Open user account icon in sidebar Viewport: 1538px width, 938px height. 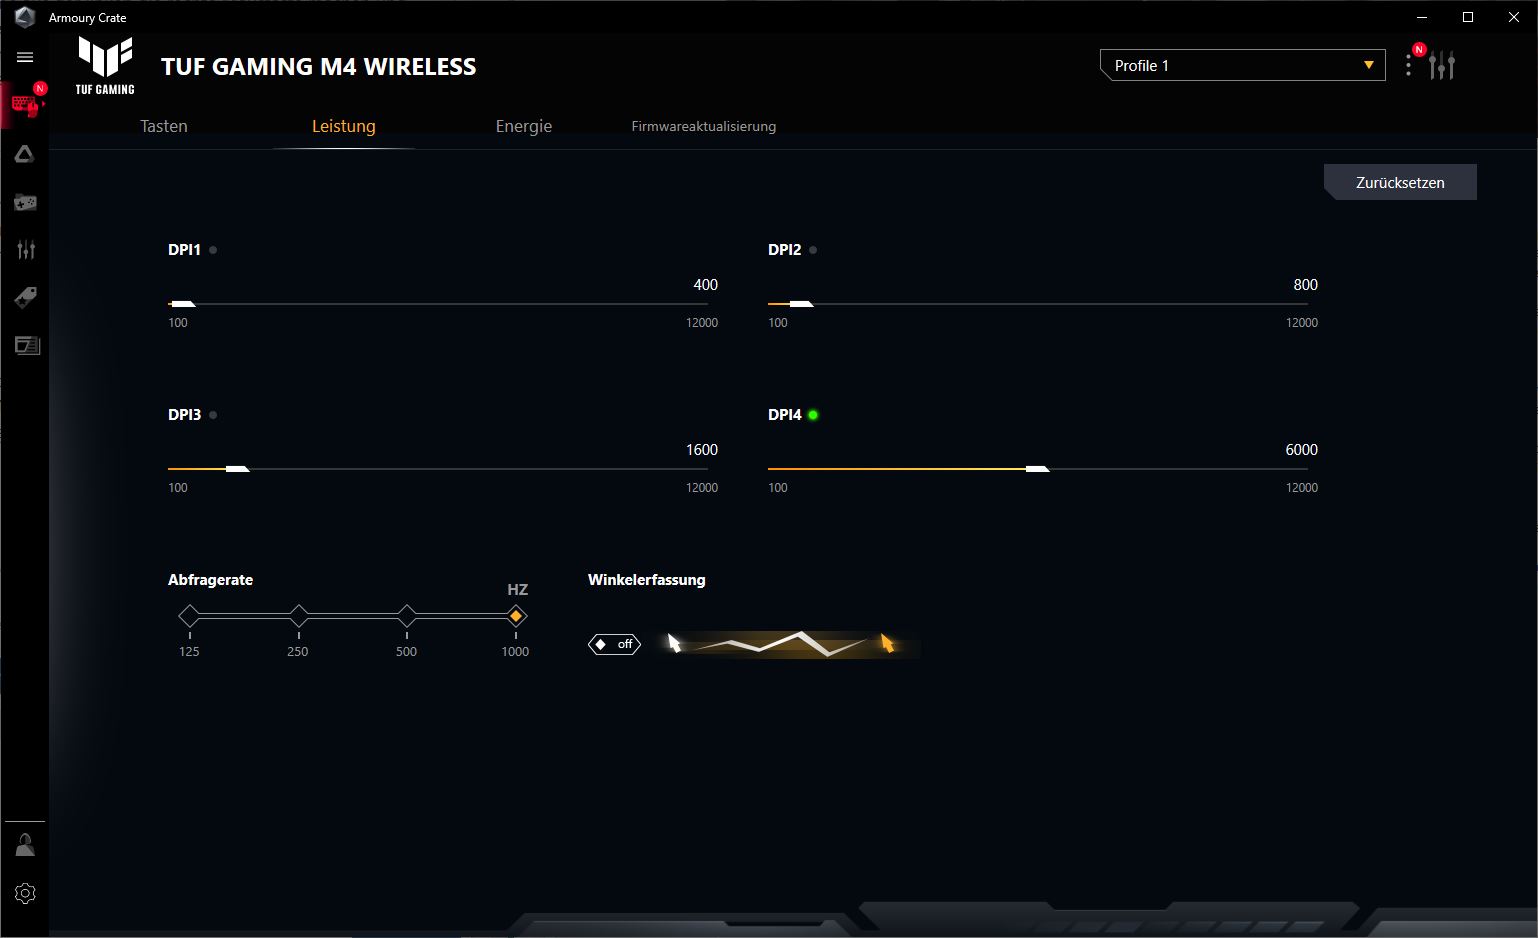click(25, 846)
